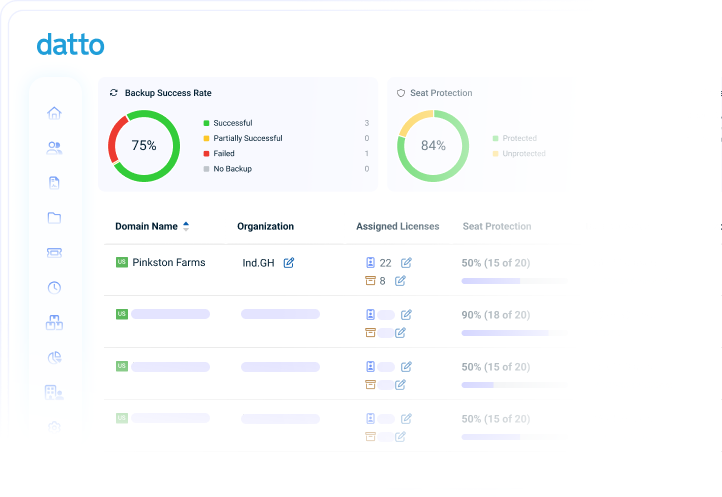Select the Successful legend entry
This screenshot has width=722, height=497.
(x=228, y=123)
